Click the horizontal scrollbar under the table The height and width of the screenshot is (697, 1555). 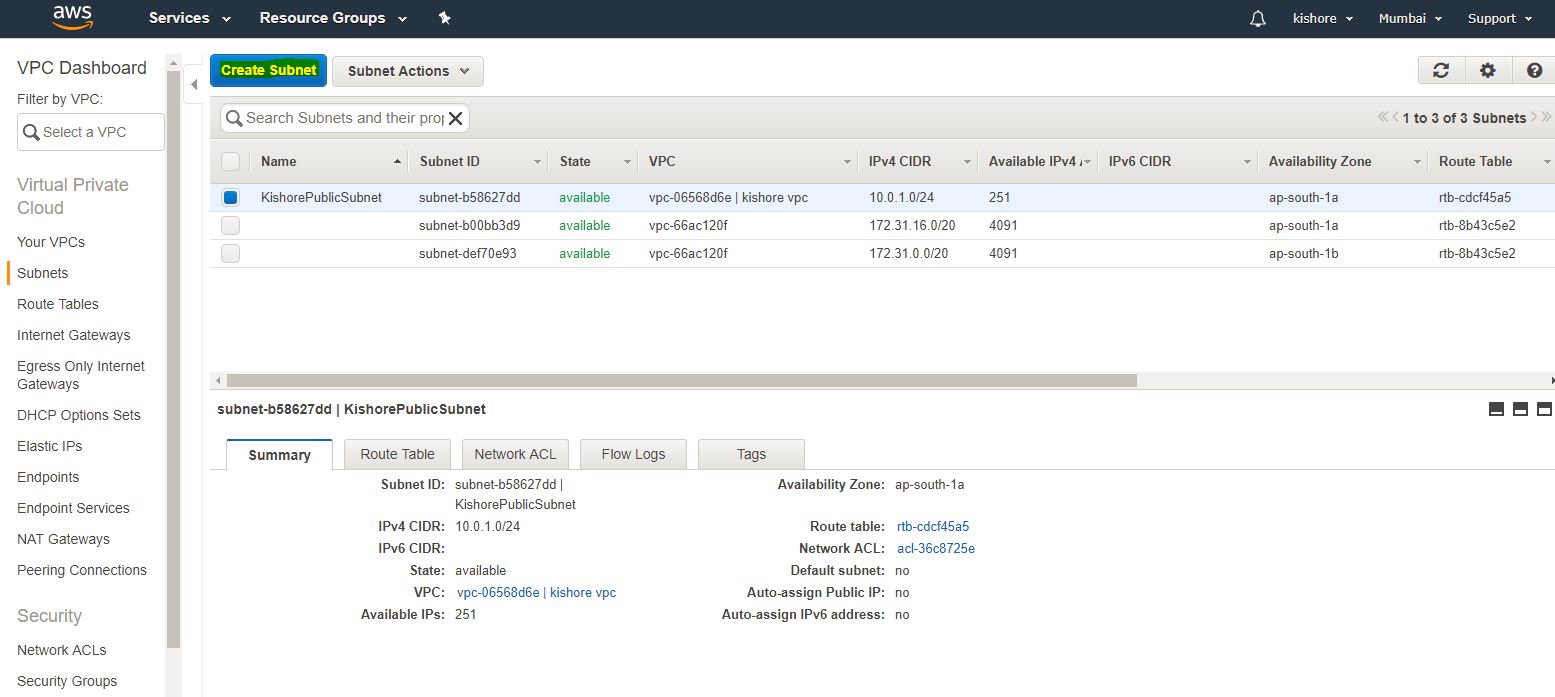click(x=680, y=380)
